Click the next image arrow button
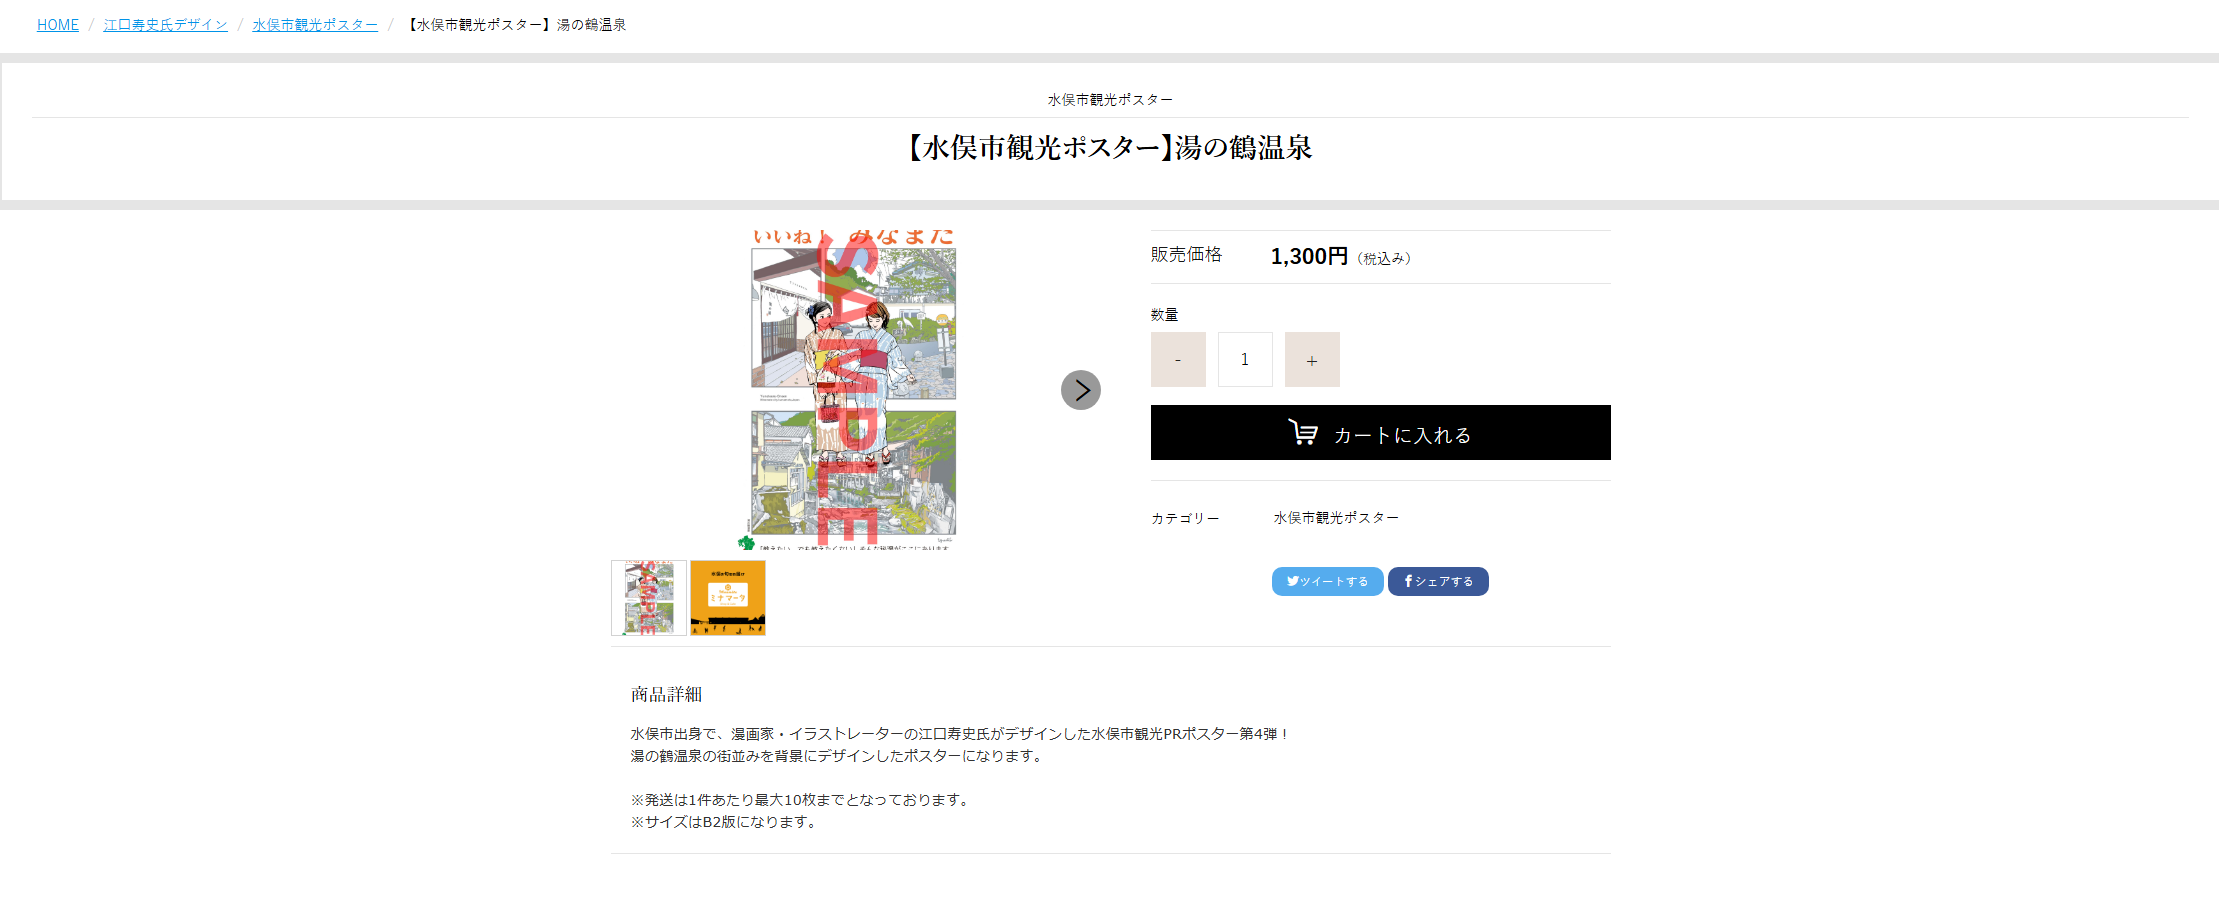 [1080, 390]
